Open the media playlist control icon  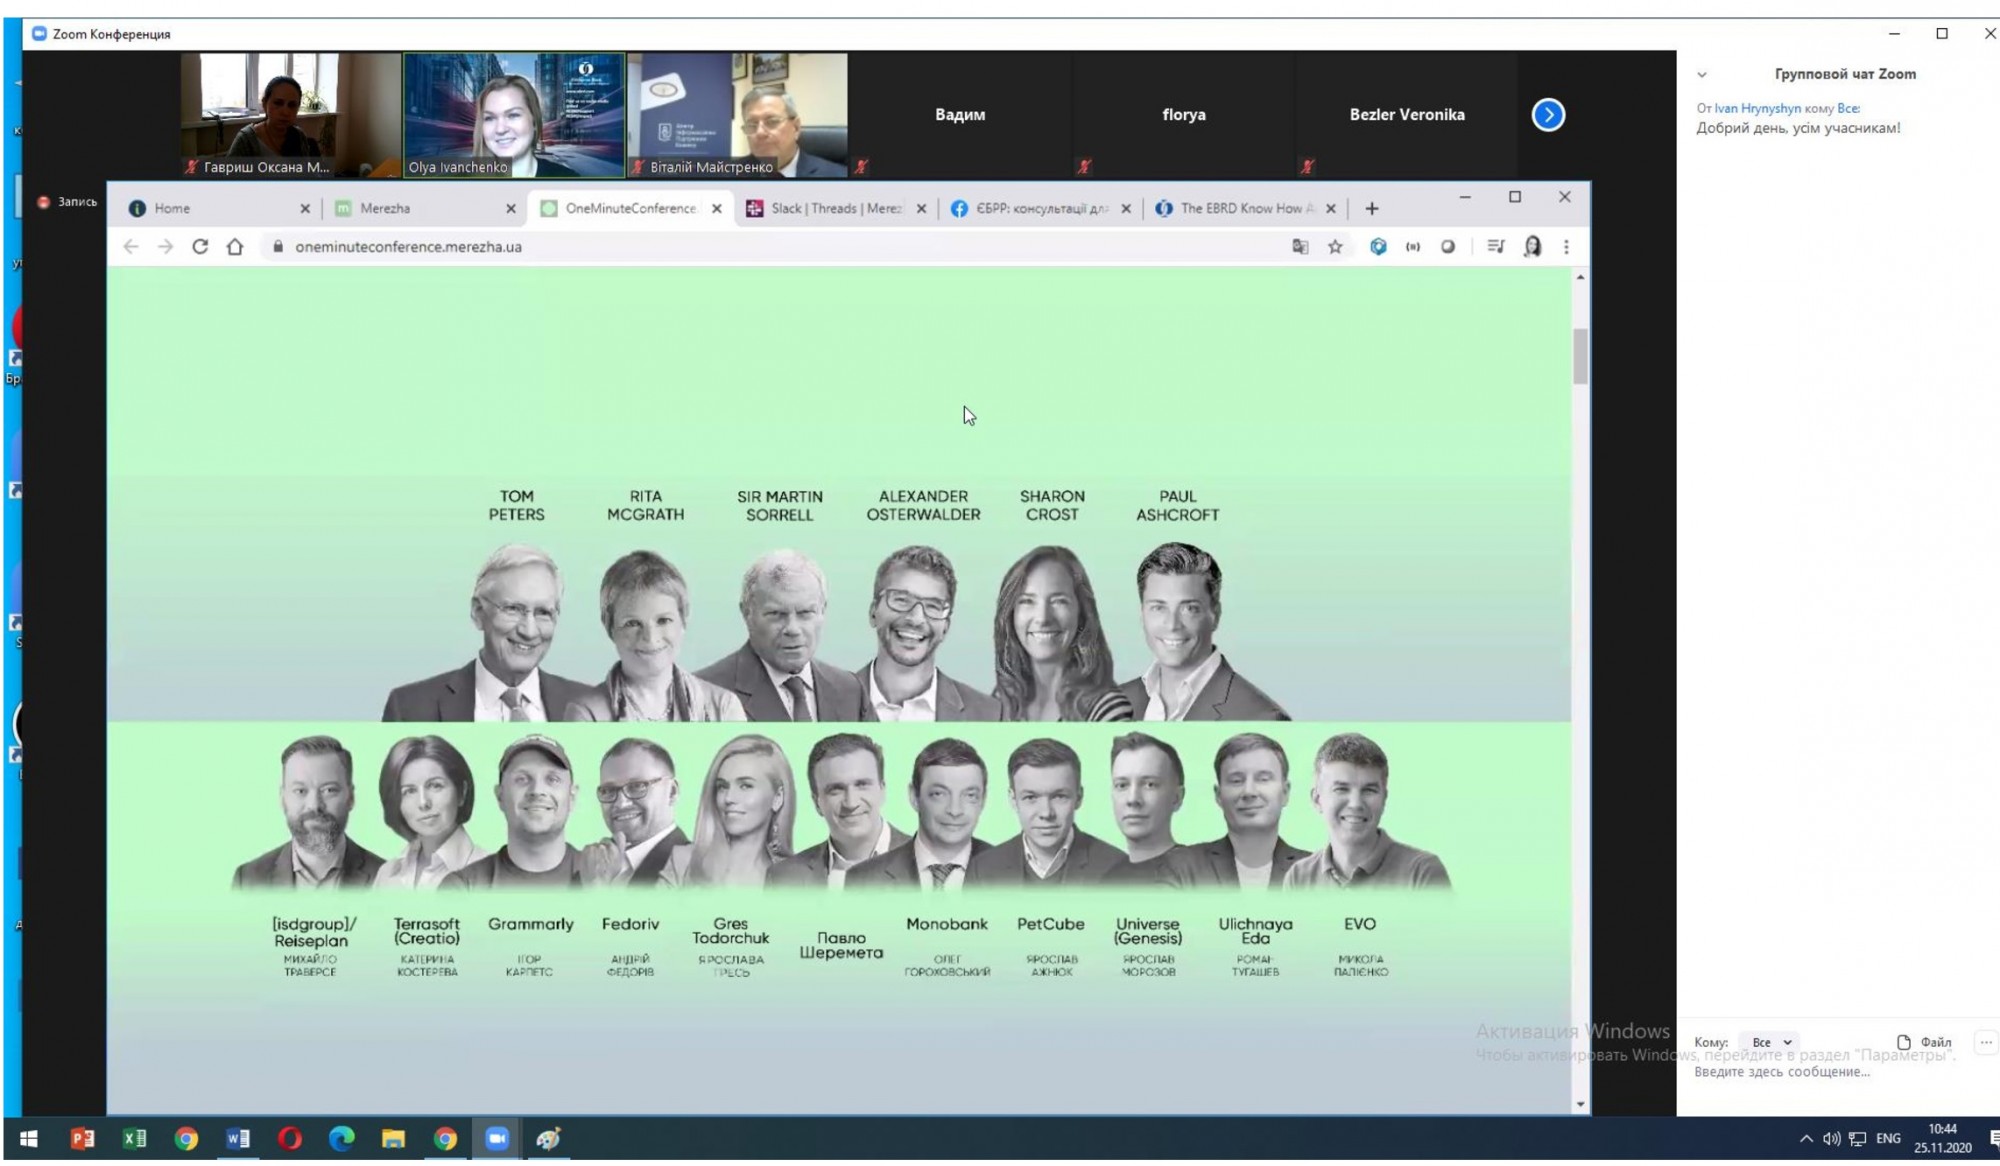click(1496, 247)
